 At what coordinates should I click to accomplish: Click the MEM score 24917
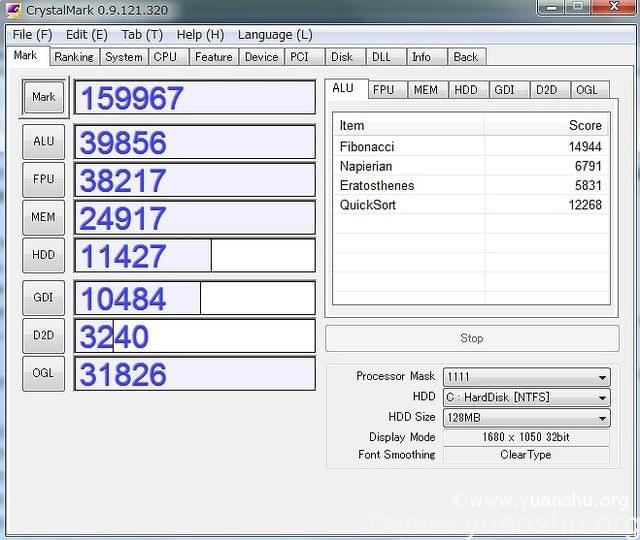click(195, 218)
